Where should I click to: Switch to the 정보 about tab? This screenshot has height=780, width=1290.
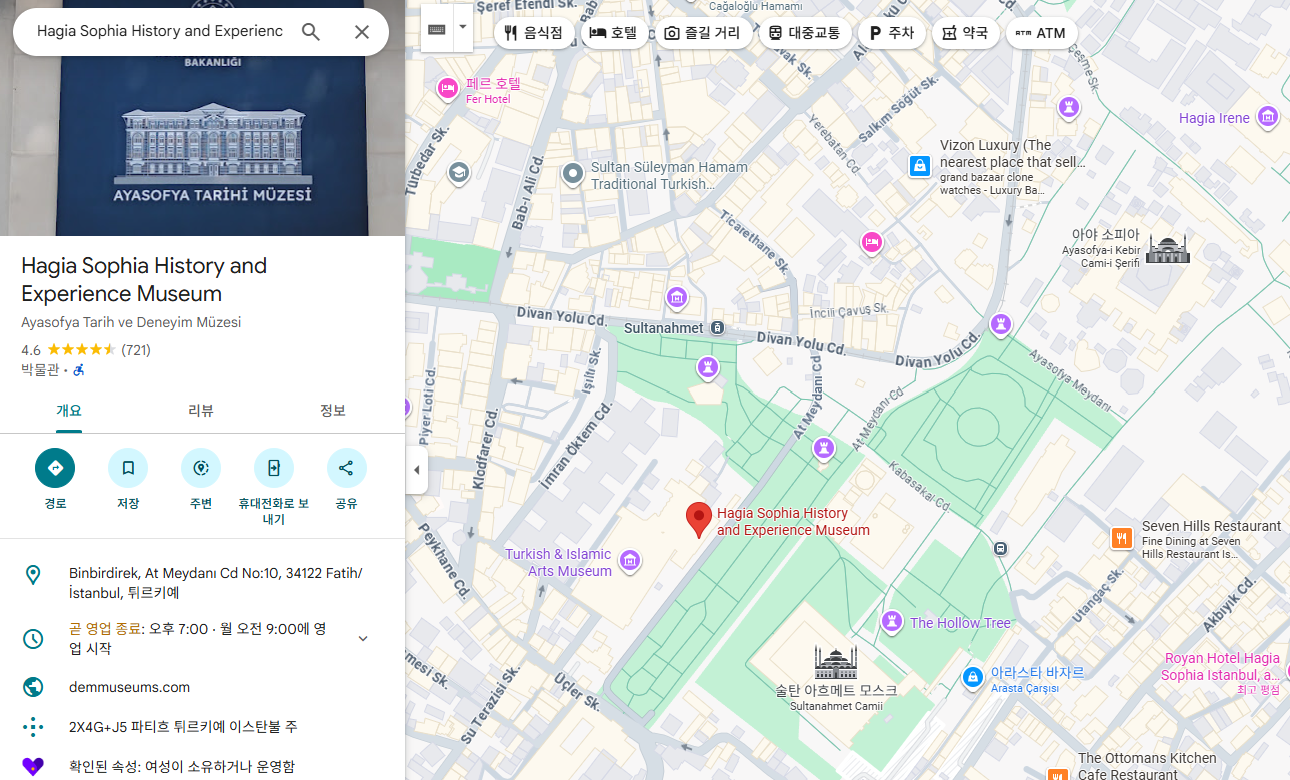point(333,411)
